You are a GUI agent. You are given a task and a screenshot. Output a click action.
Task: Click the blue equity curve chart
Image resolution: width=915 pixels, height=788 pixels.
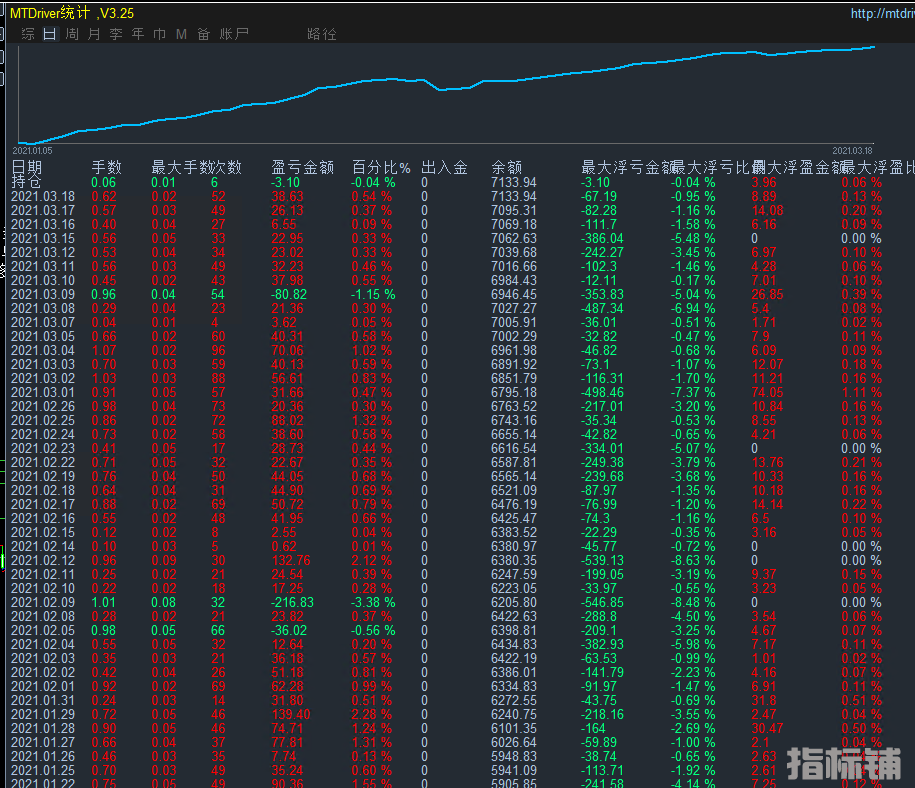pos(446,93)
